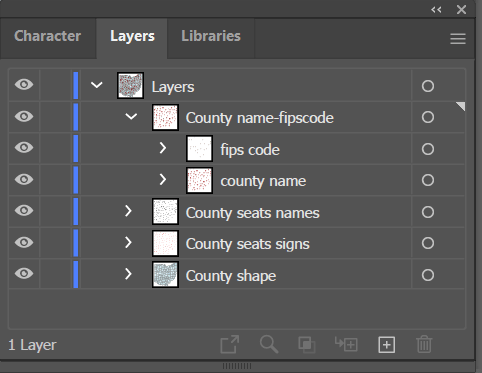The image size is (482, 373).
Task: Expand the county name sublayer
Action: (x=163, y=180)
